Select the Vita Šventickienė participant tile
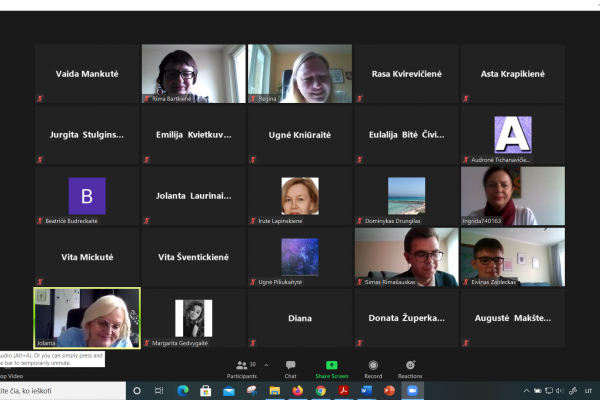600x400 pixels. (194, 257)
